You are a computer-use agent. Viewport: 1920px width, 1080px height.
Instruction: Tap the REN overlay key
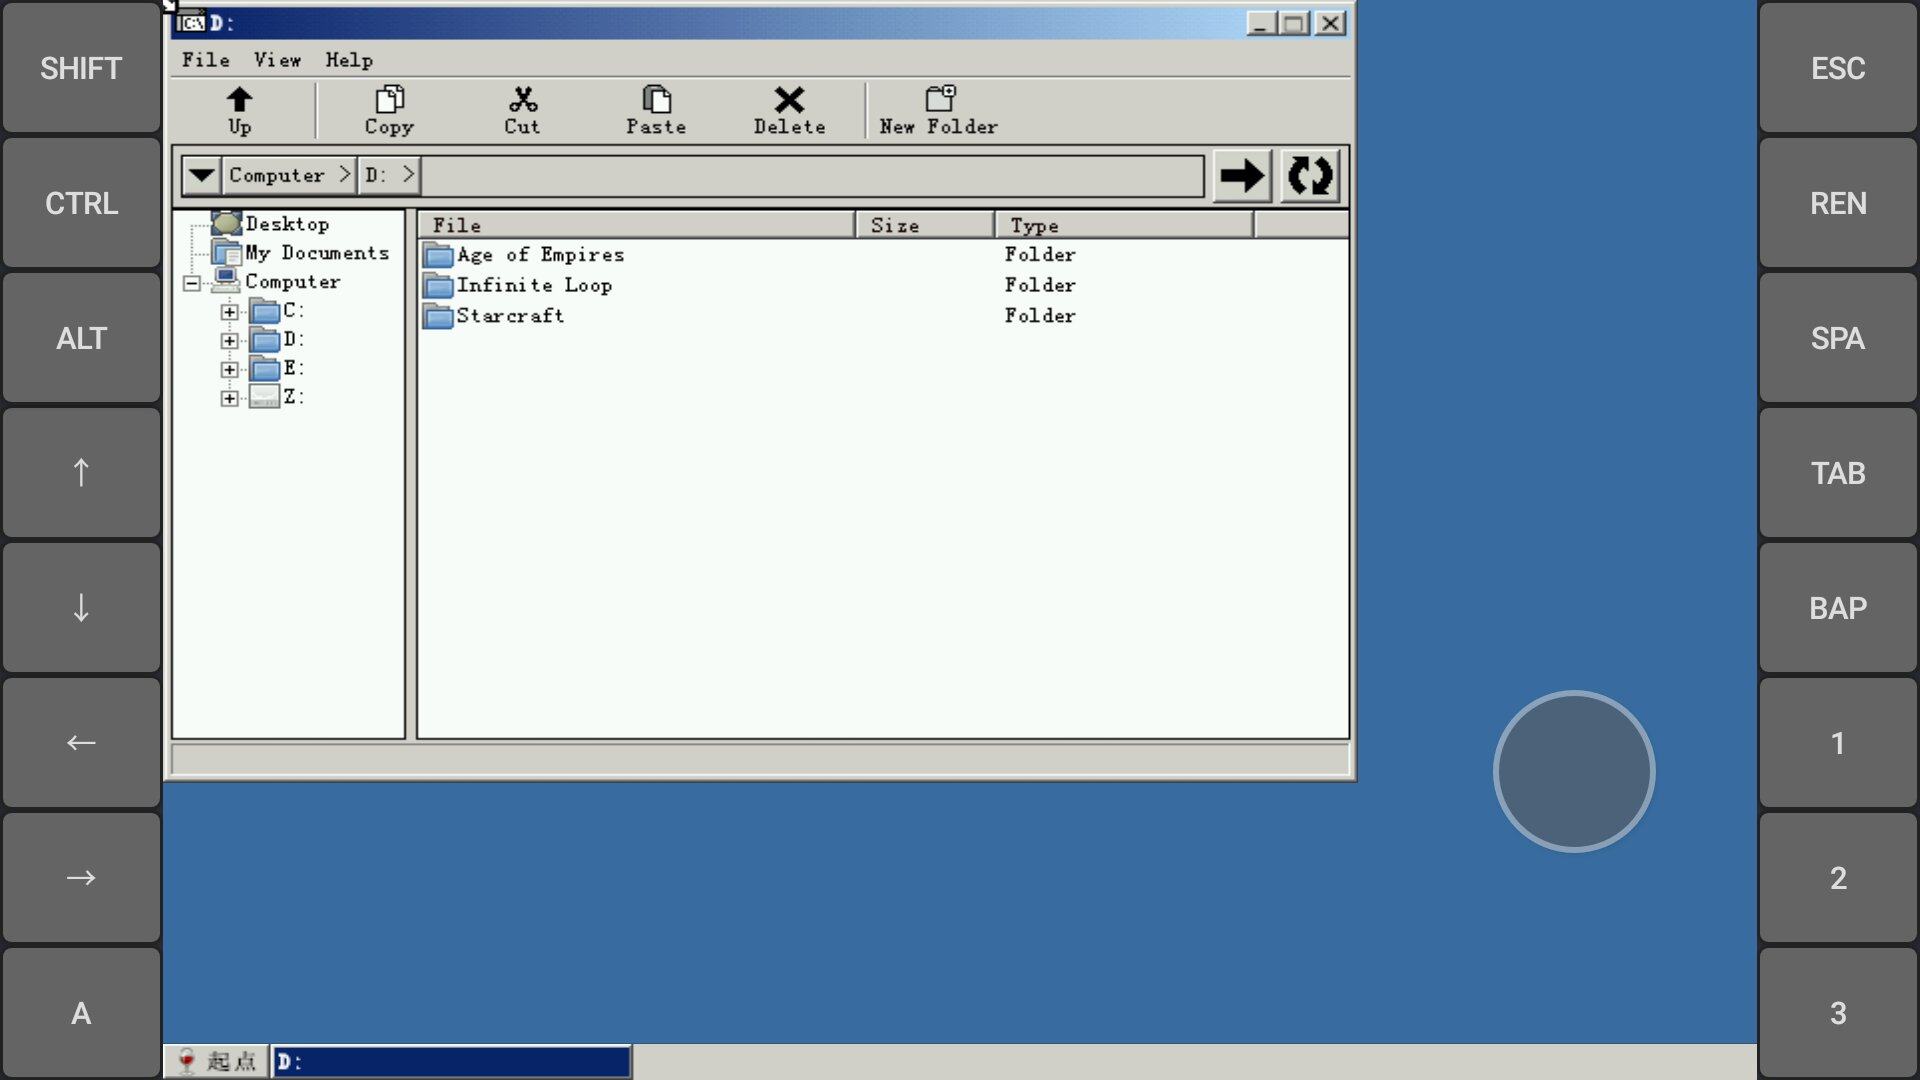click(x=1838, y=203)
